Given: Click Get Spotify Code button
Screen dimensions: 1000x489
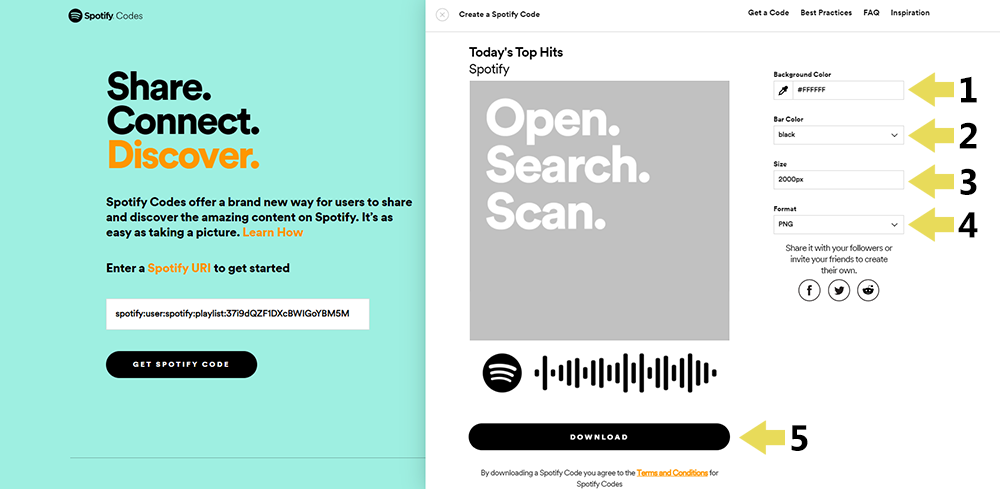Looking at the screenshot, I should (x=181, y=365).
